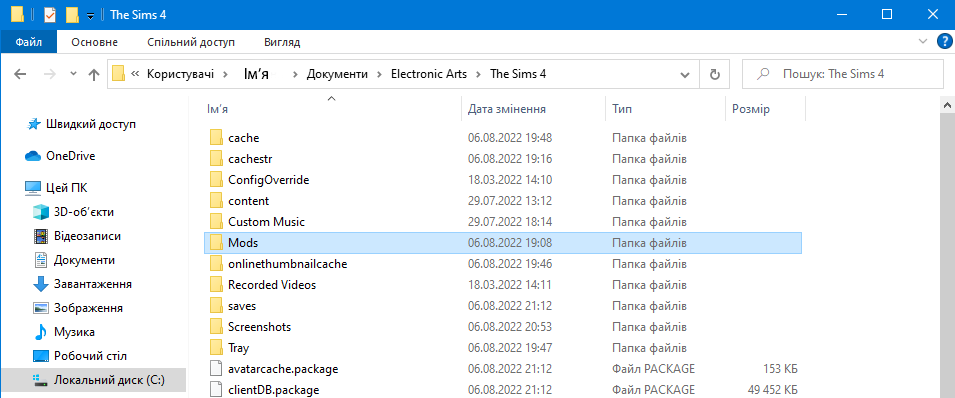Select the cache folder icon
Image resolution: width=955 pixels, height=398 pixels.
pyautogui.click(x=216, y=138)
